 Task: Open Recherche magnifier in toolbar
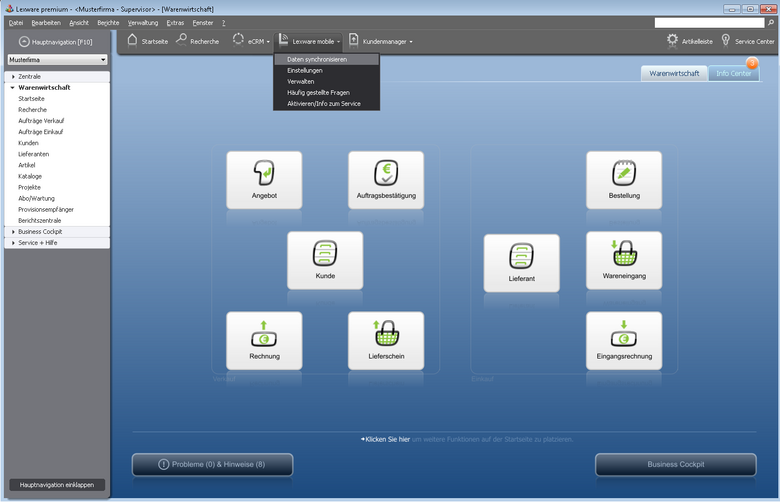coord(182,40)
